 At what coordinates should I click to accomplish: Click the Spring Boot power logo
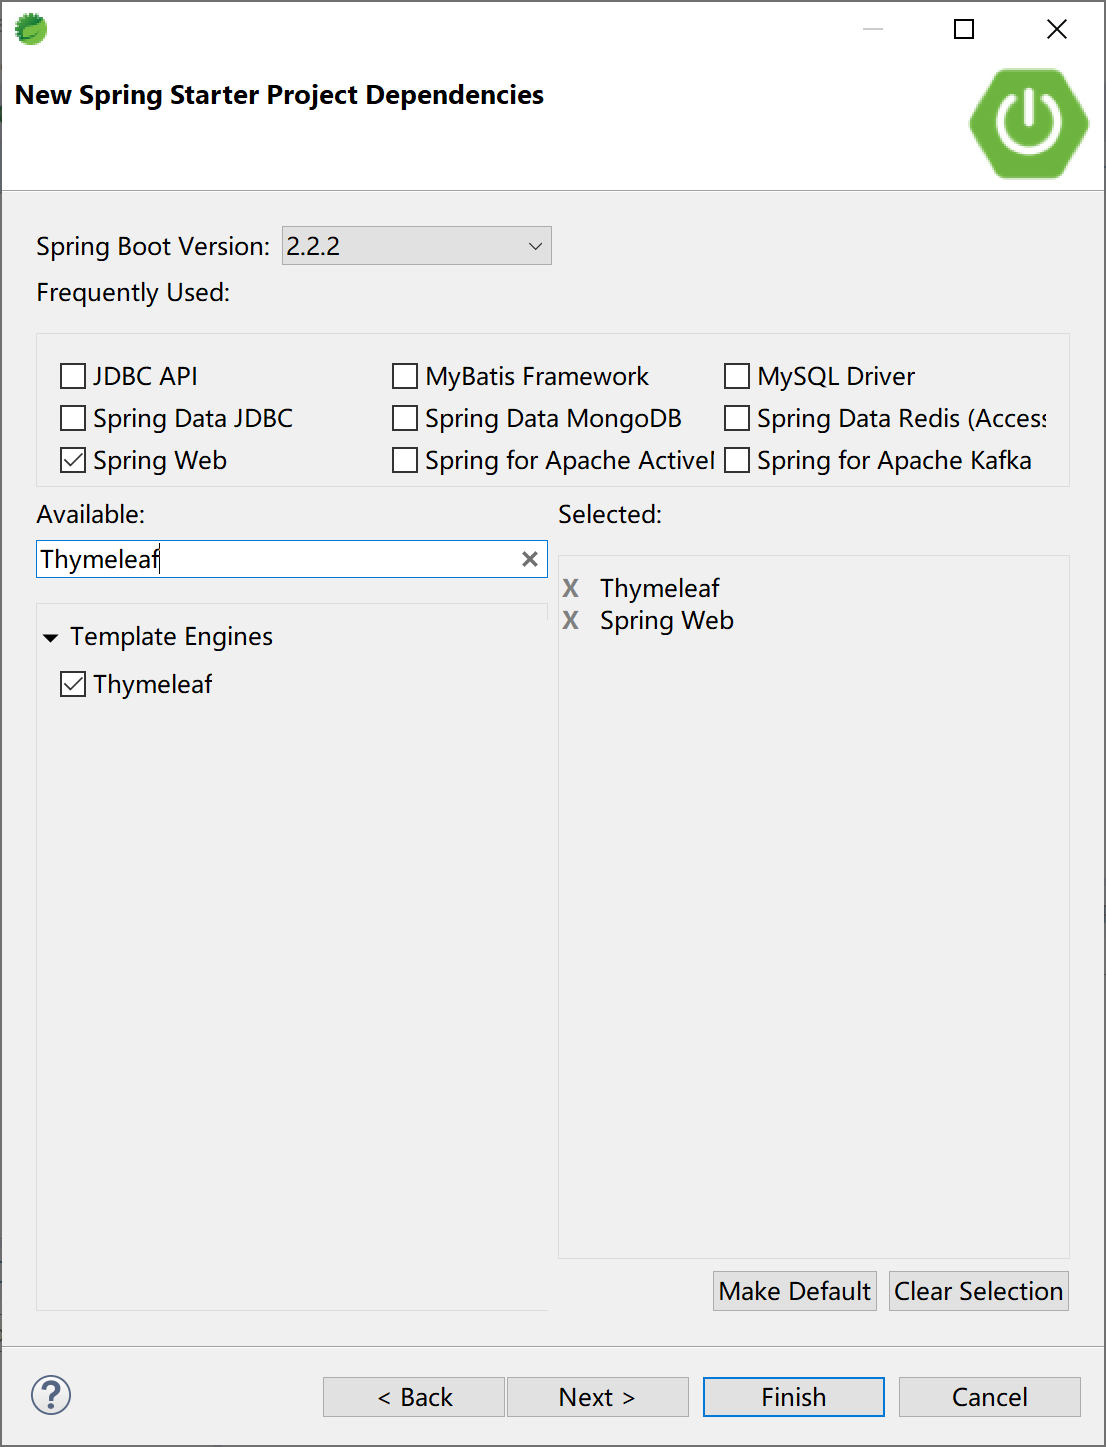pyautogui.click(x=1028, y=124)
